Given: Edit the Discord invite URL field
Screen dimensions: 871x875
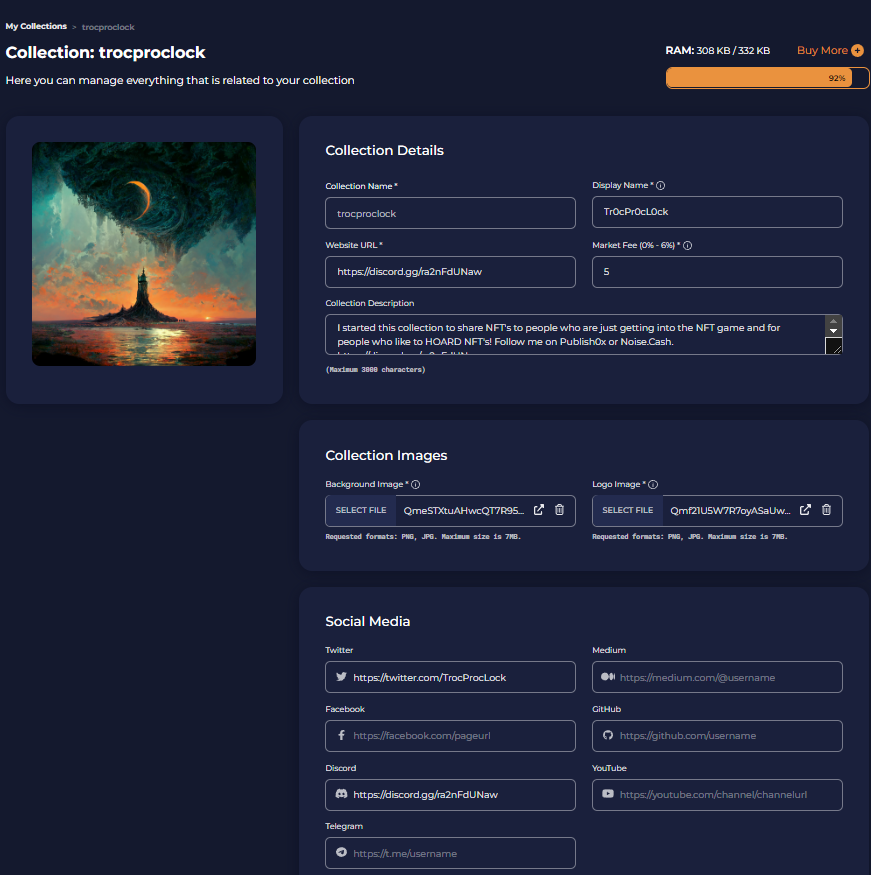Looking at the screenshot, I should pyautogui.click(x=450, y=795).
